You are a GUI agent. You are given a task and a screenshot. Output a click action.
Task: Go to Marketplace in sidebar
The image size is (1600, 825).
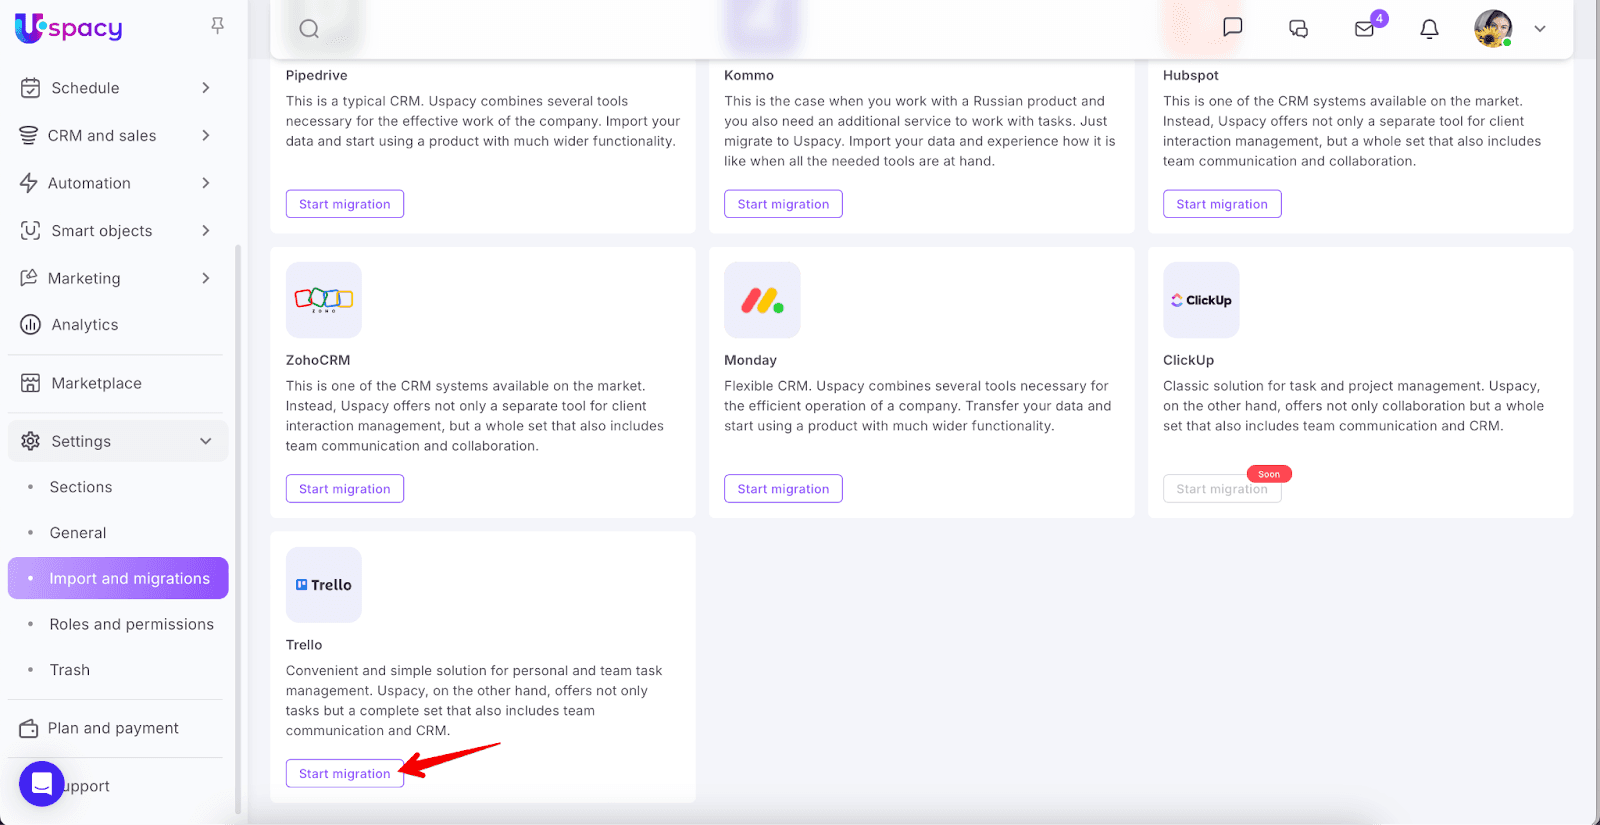tap(96, 383)
